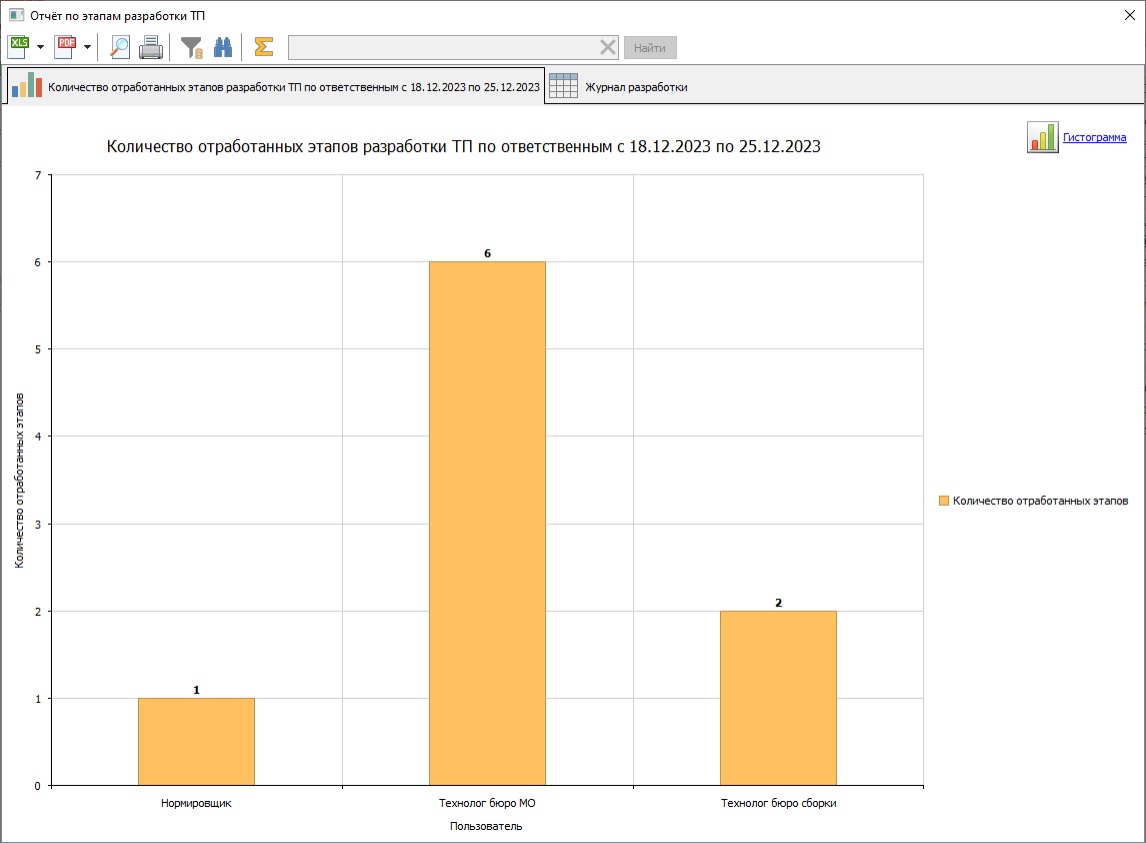Click the funnel filter icon
The image size is (1146, 843).
(191, 47)
